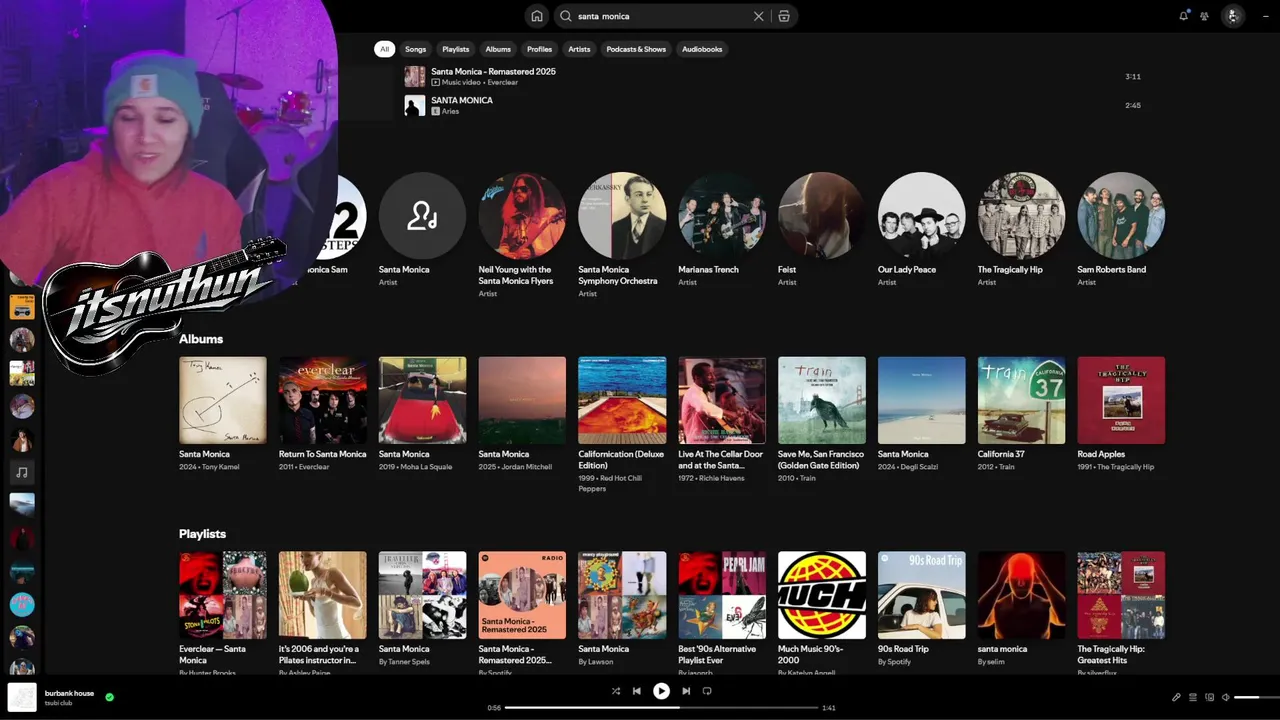Click the green saved checkmark for burbank house

coord(110,697)
